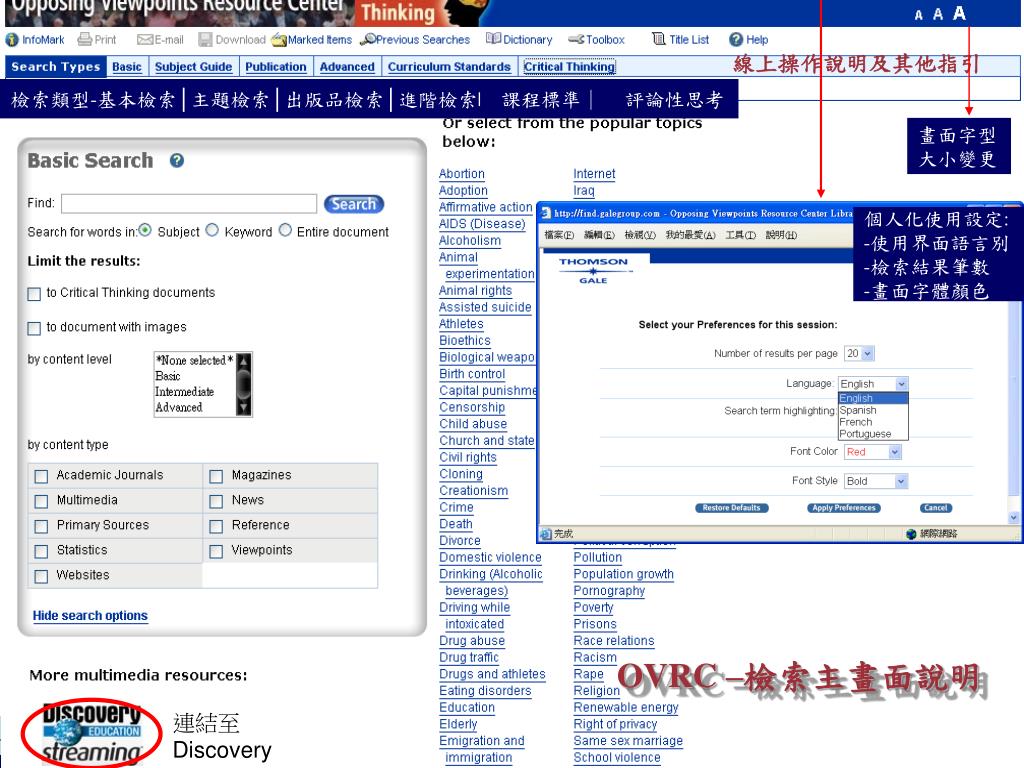1024x768 pixels.
Task: Click content level list scrollbar
Action: coord(244,384)
